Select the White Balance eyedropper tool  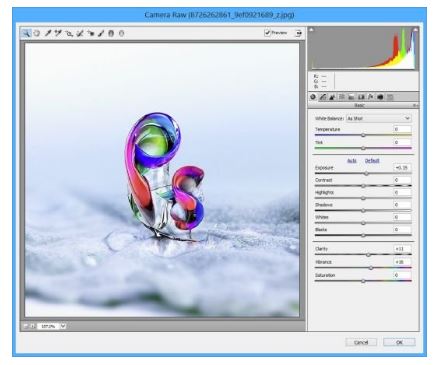coord(48,33)
